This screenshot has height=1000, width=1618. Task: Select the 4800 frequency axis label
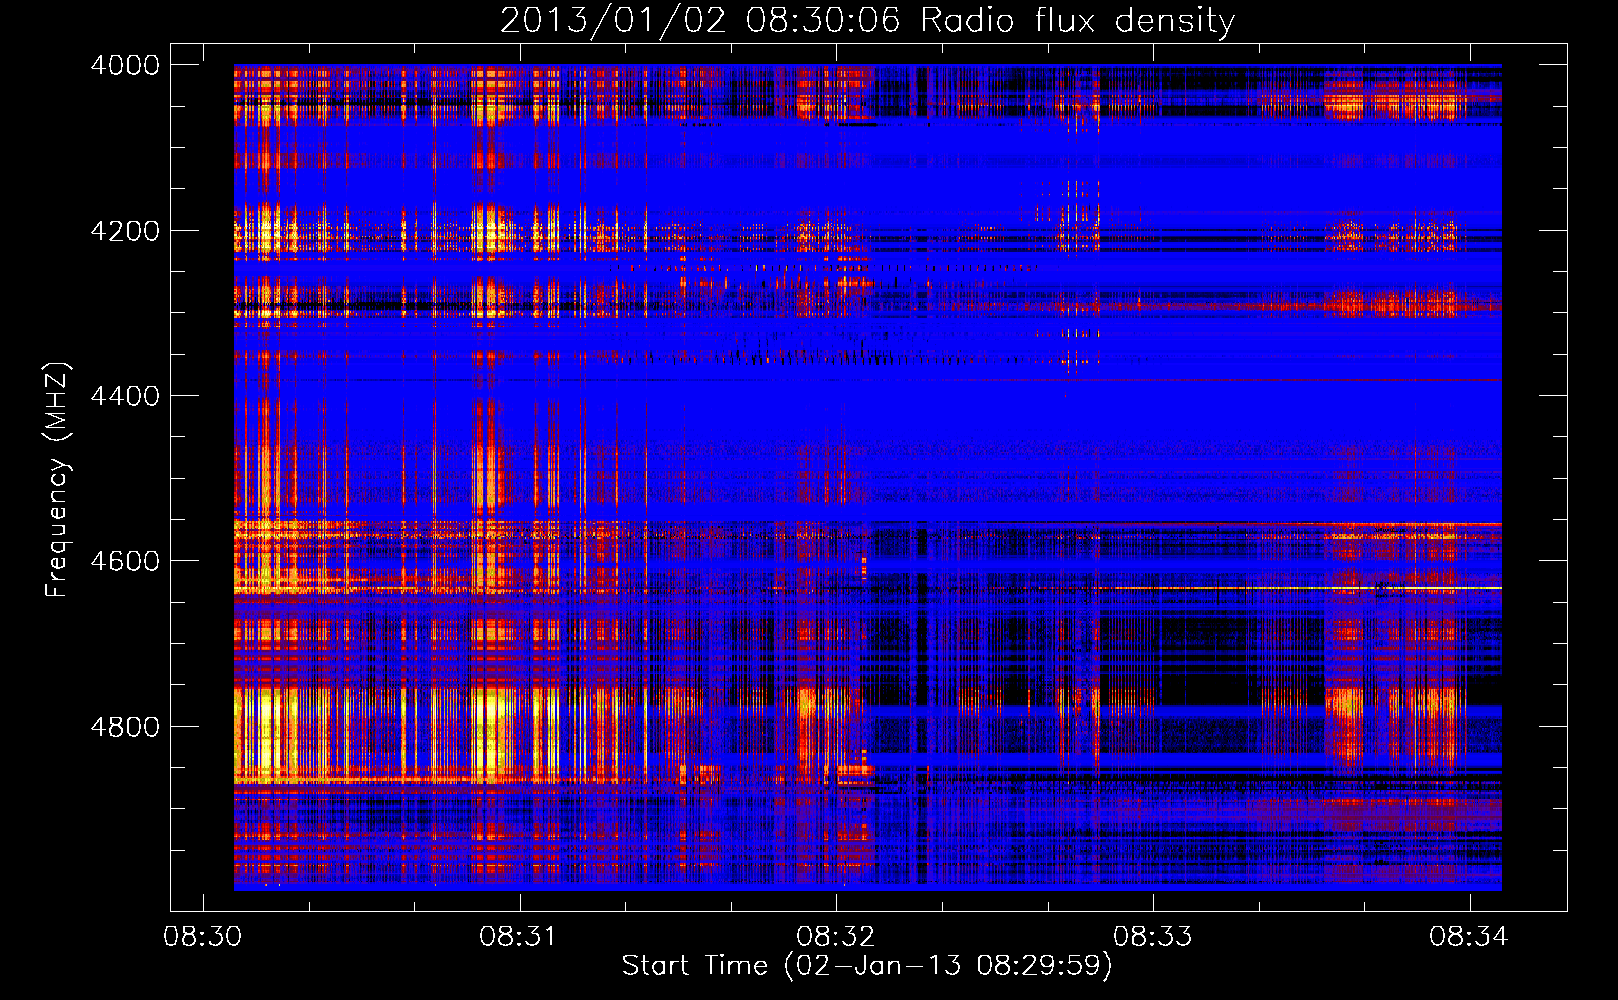[125, 726]
